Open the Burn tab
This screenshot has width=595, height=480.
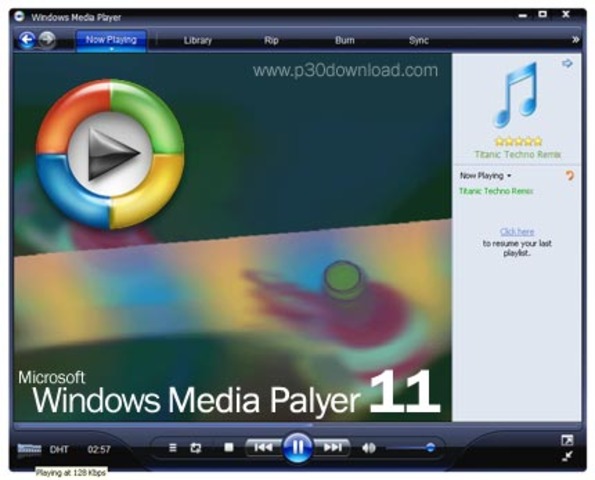[x=345, y=40]
